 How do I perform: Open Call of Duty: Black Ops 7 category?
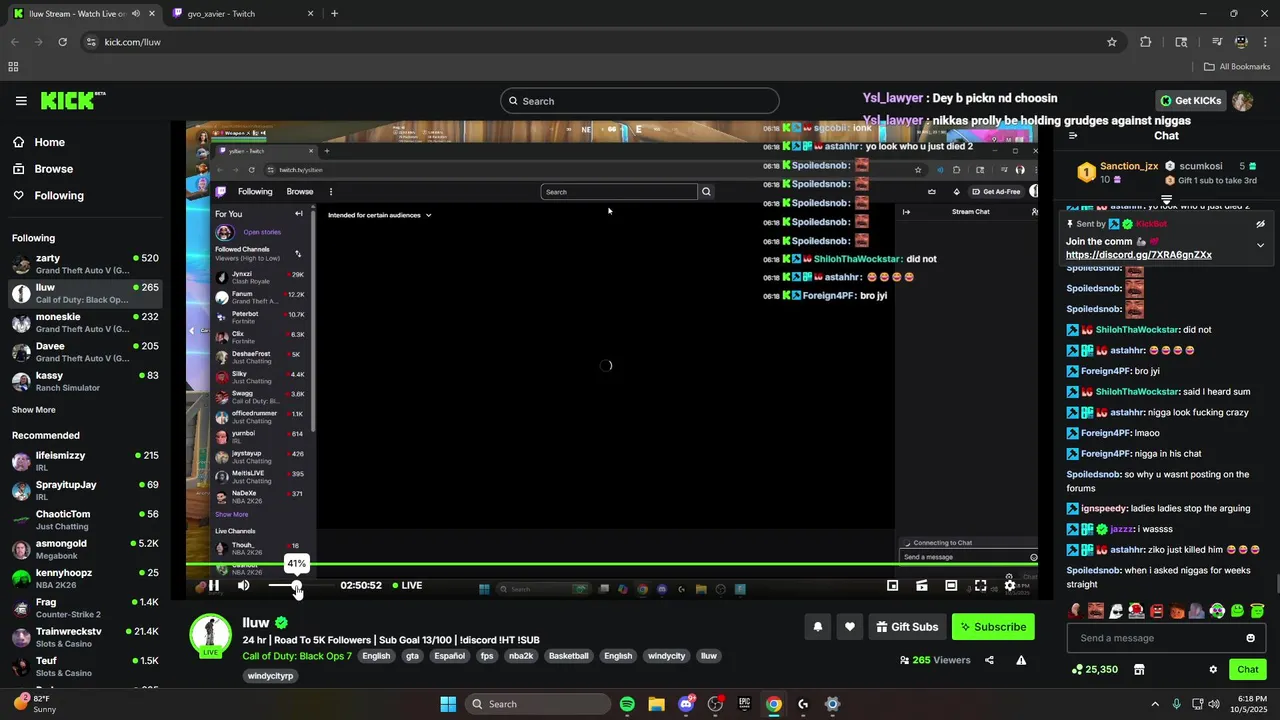[297, 656]
